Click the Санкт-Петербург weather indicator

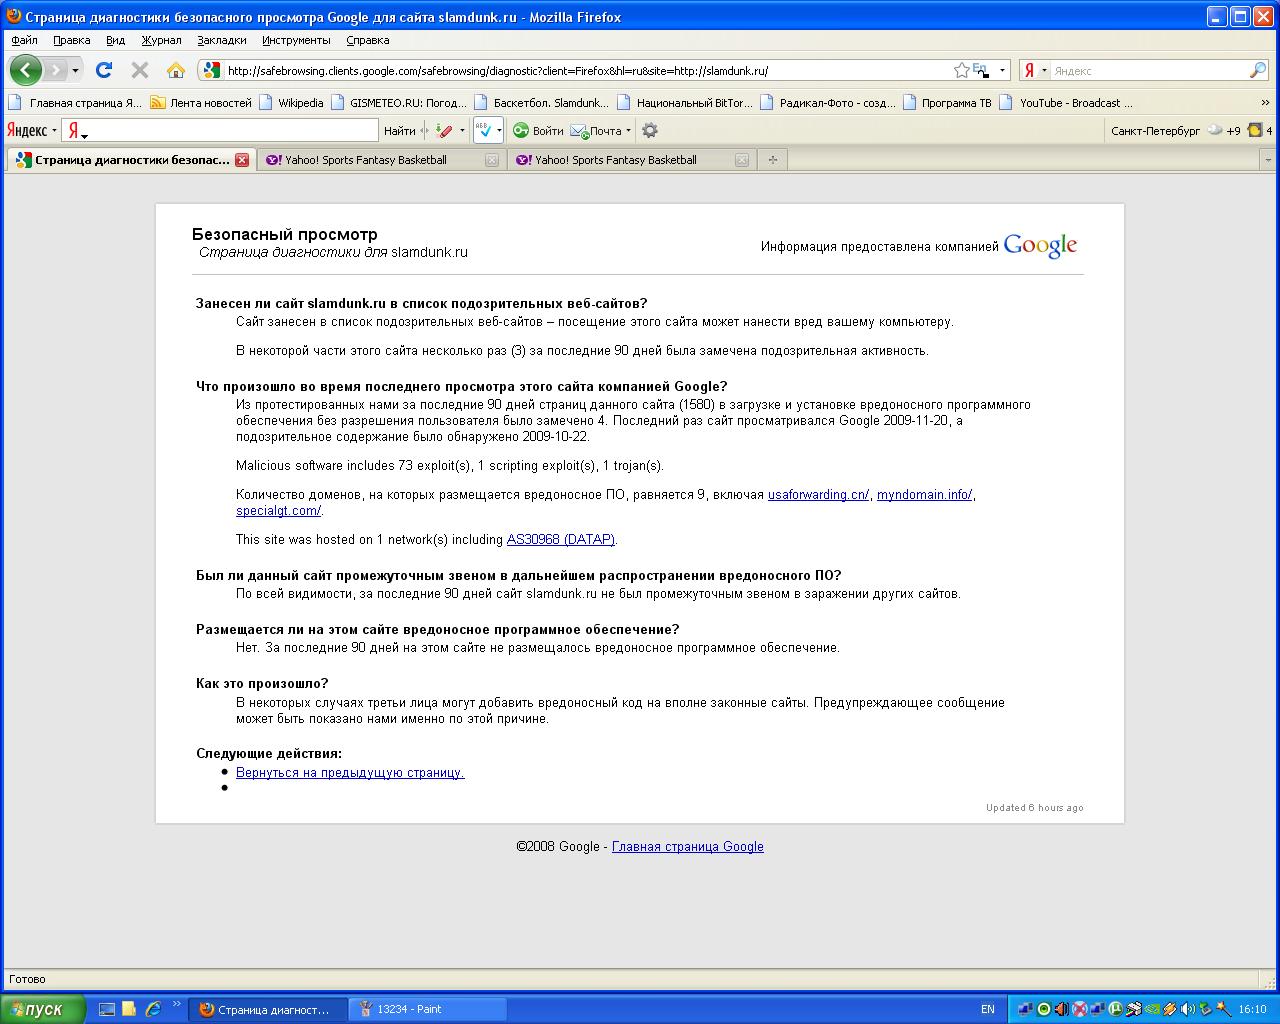tap(1175, 131)
